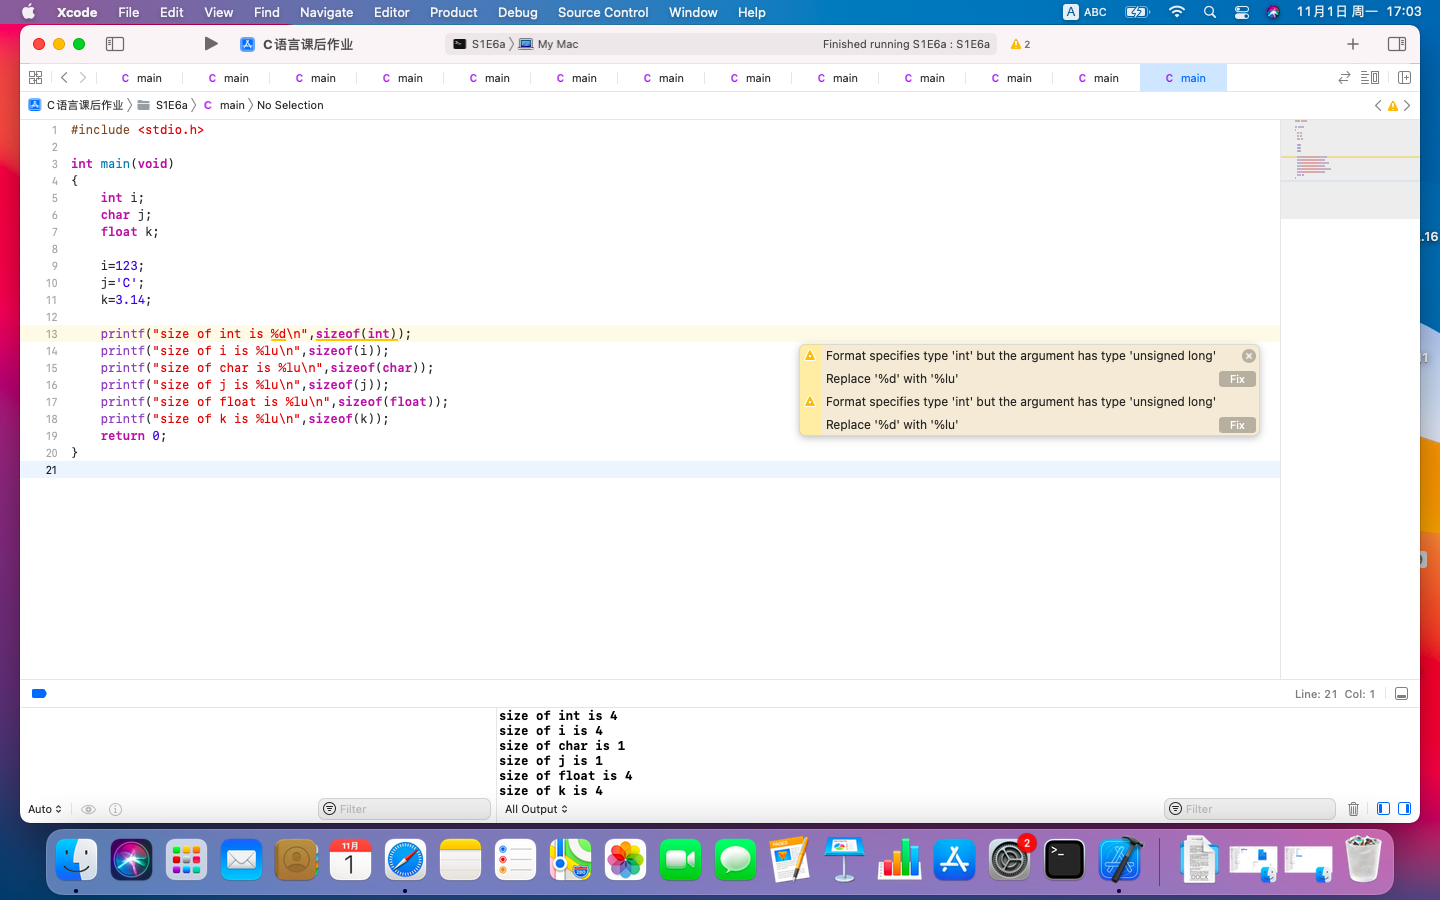Open the Library plus button
Viewport: 1440px width, 900px height.
1353,44
